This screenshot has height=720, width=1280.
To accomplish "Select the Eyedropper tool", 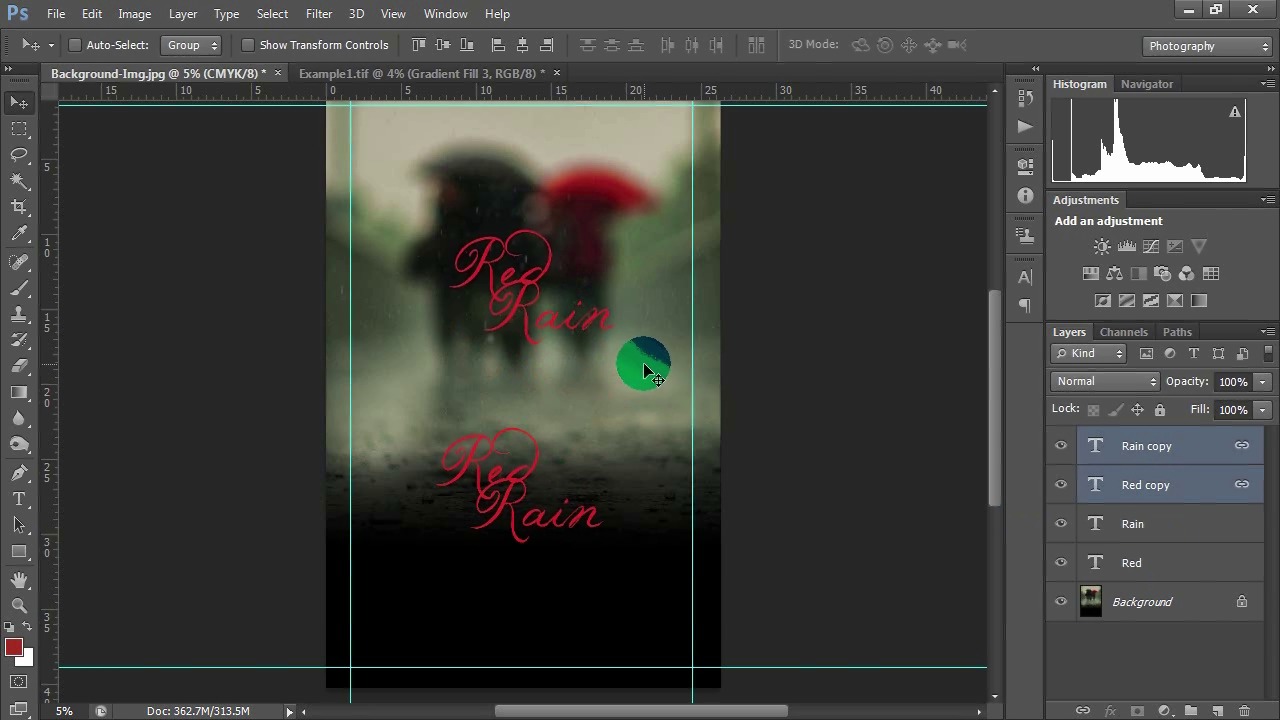I will (19, 234).
